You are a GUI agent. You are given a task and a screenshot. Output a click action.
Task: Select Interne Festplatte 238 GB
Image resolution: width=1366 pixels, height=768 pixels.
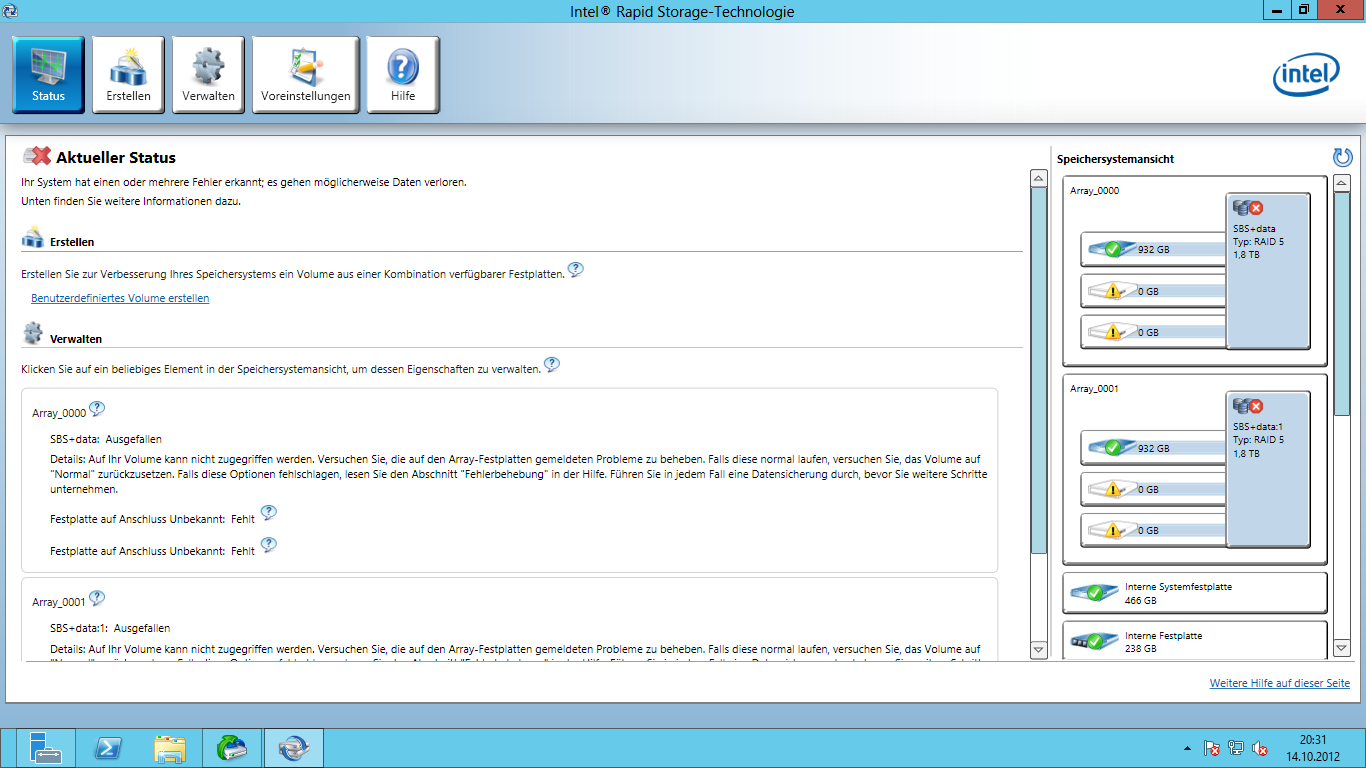tap(1194, 640)
